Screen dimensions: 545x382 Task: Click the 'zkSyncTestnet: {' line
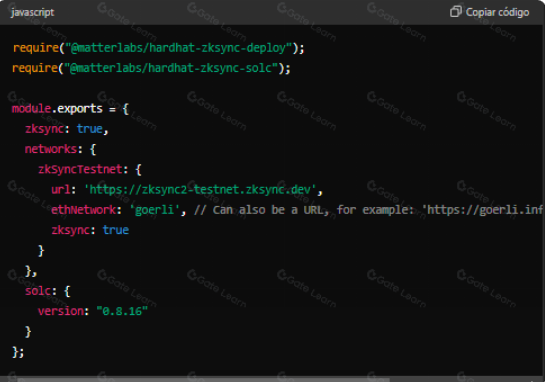(90, 169)
